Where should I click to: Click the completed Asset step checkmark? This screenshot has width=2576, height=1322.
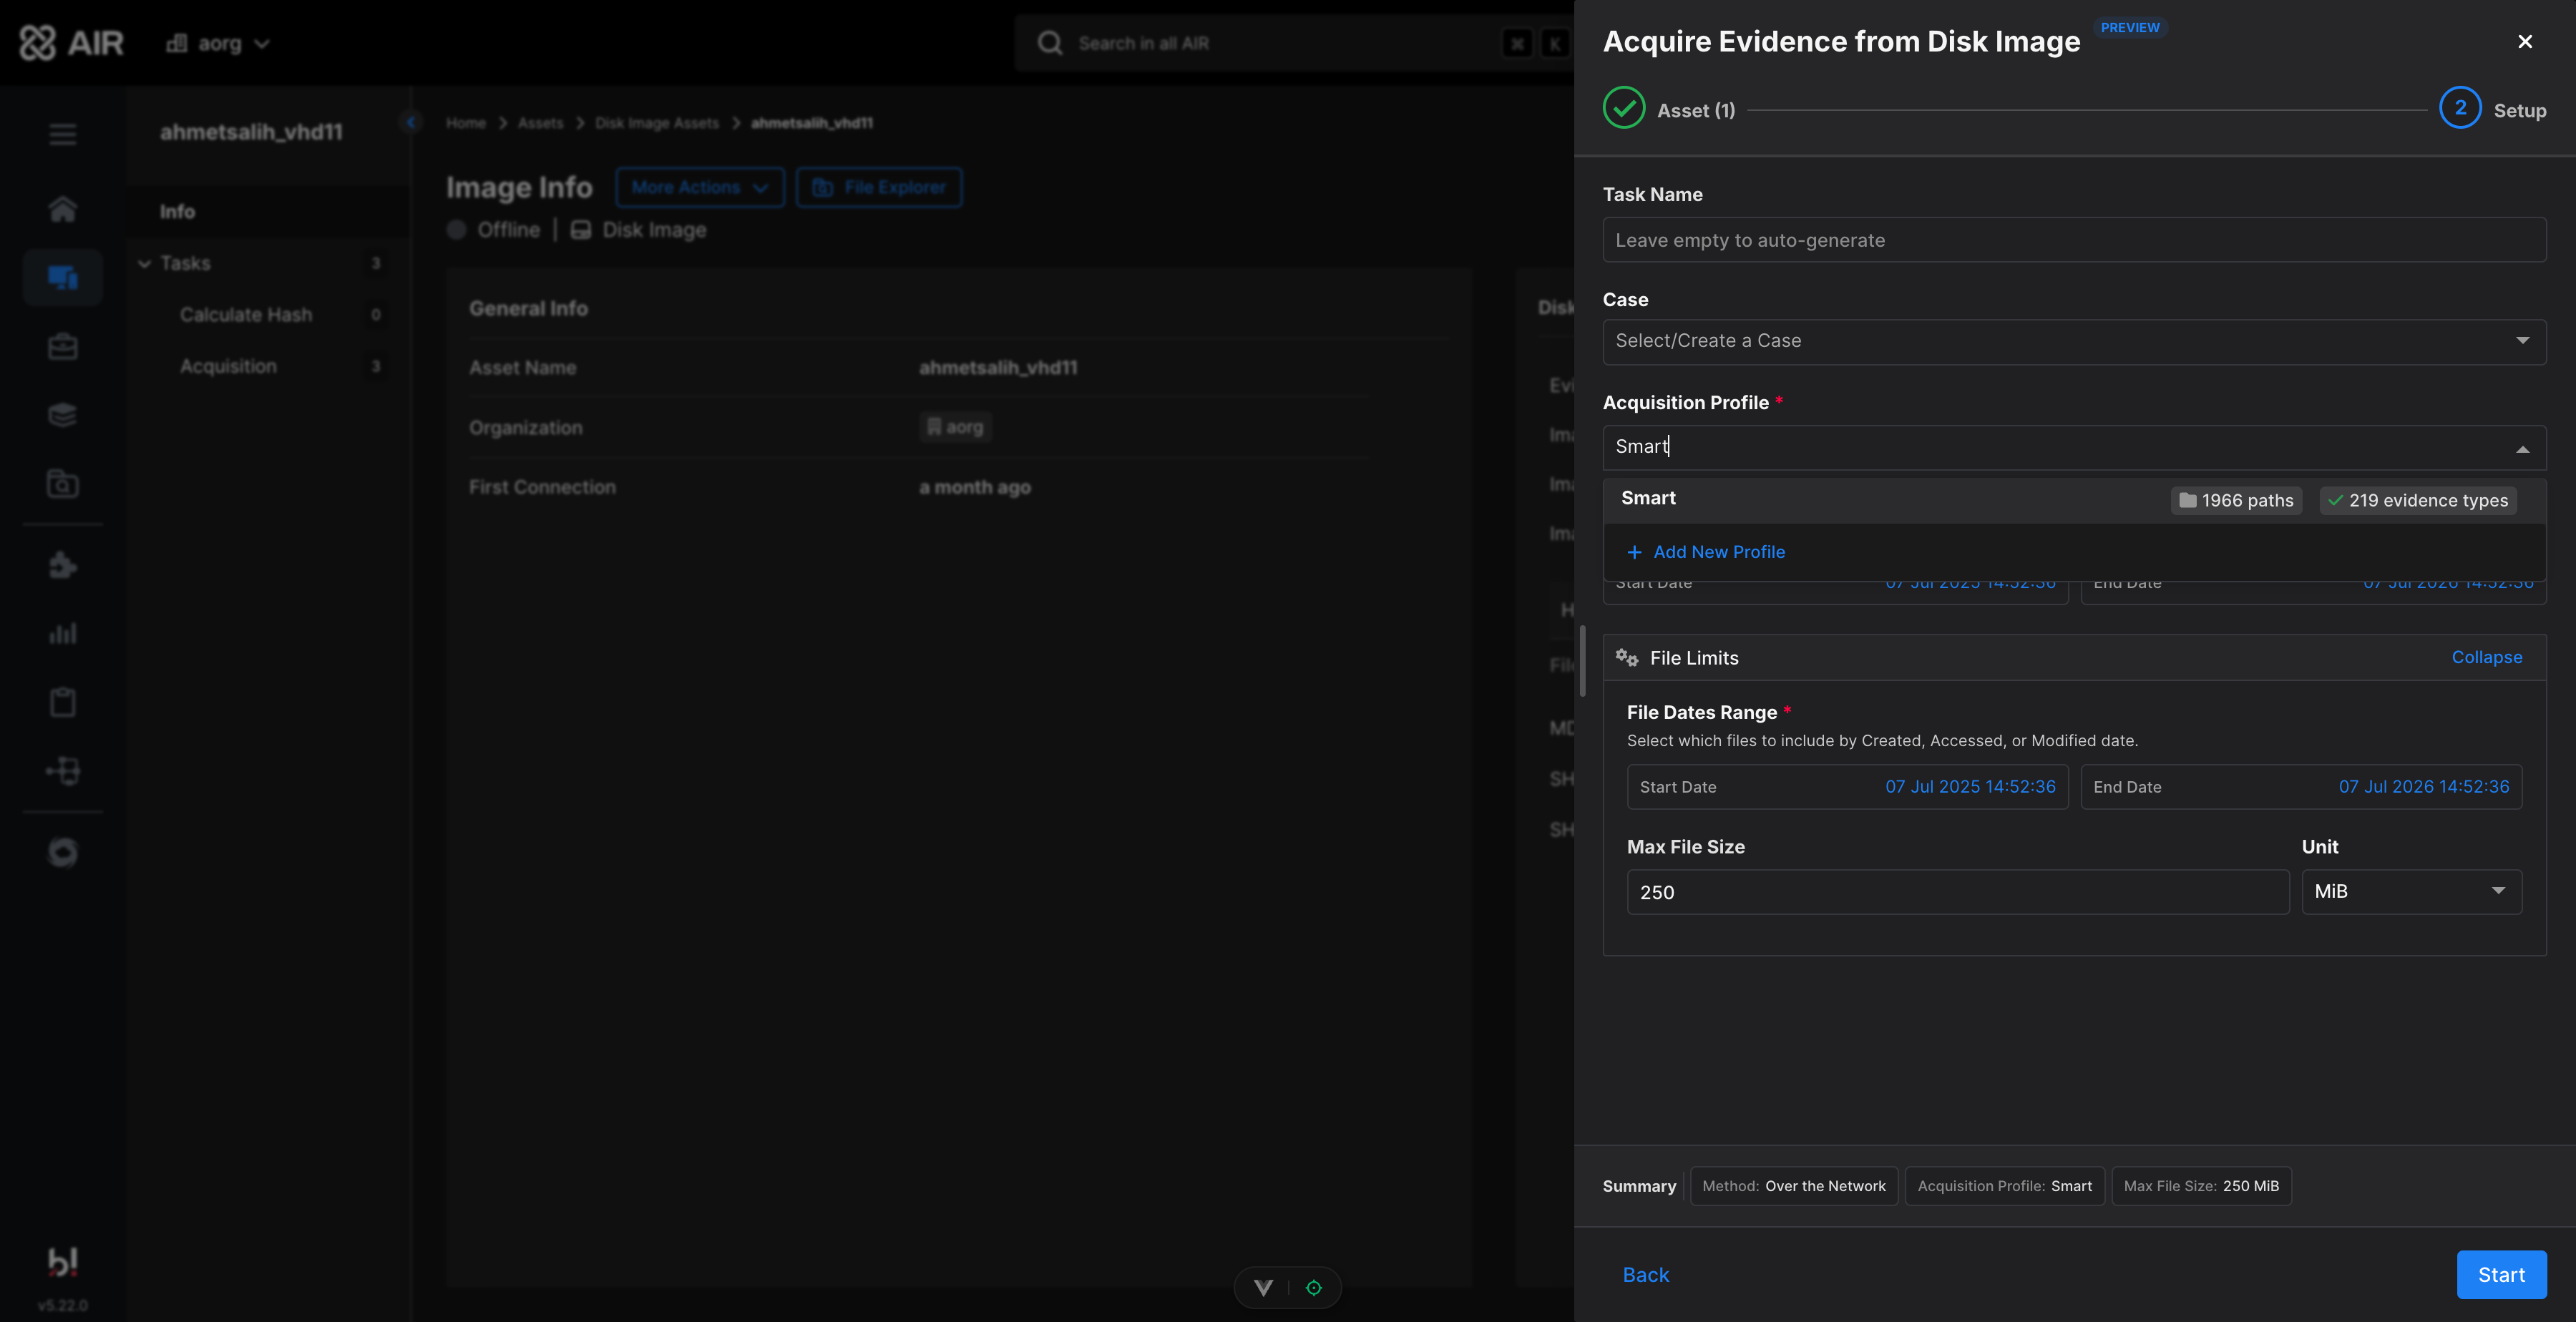1624,108
